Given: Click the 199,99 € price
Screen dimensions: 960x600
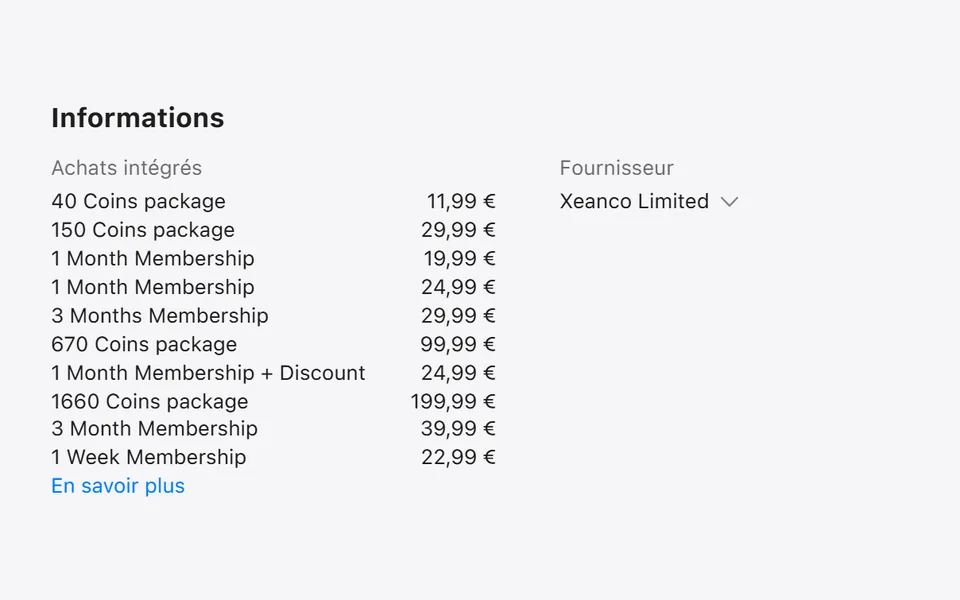Looking at the screenshot, I should click(x=452, y=402).
